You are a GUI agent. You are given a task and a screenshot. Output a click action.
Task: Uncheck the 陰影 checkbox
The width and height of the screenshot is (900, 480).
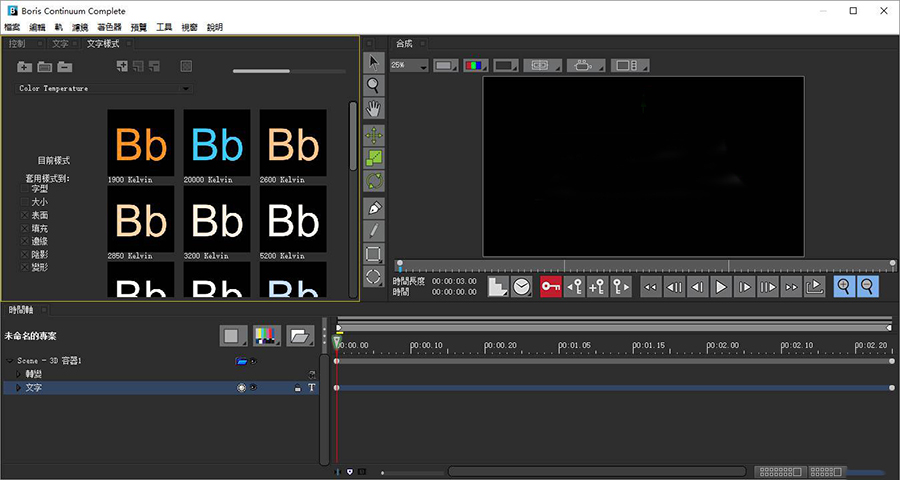(x=24, y=254)
